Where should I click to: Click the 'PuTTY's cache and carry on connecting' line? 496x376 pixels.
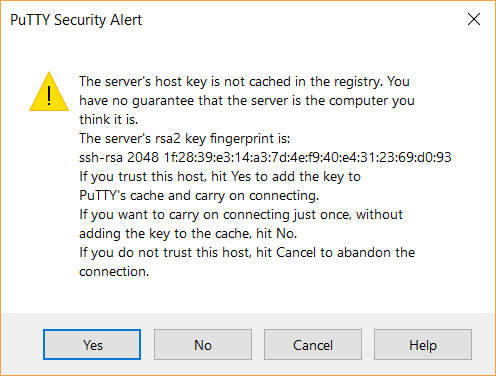(199, 196)
